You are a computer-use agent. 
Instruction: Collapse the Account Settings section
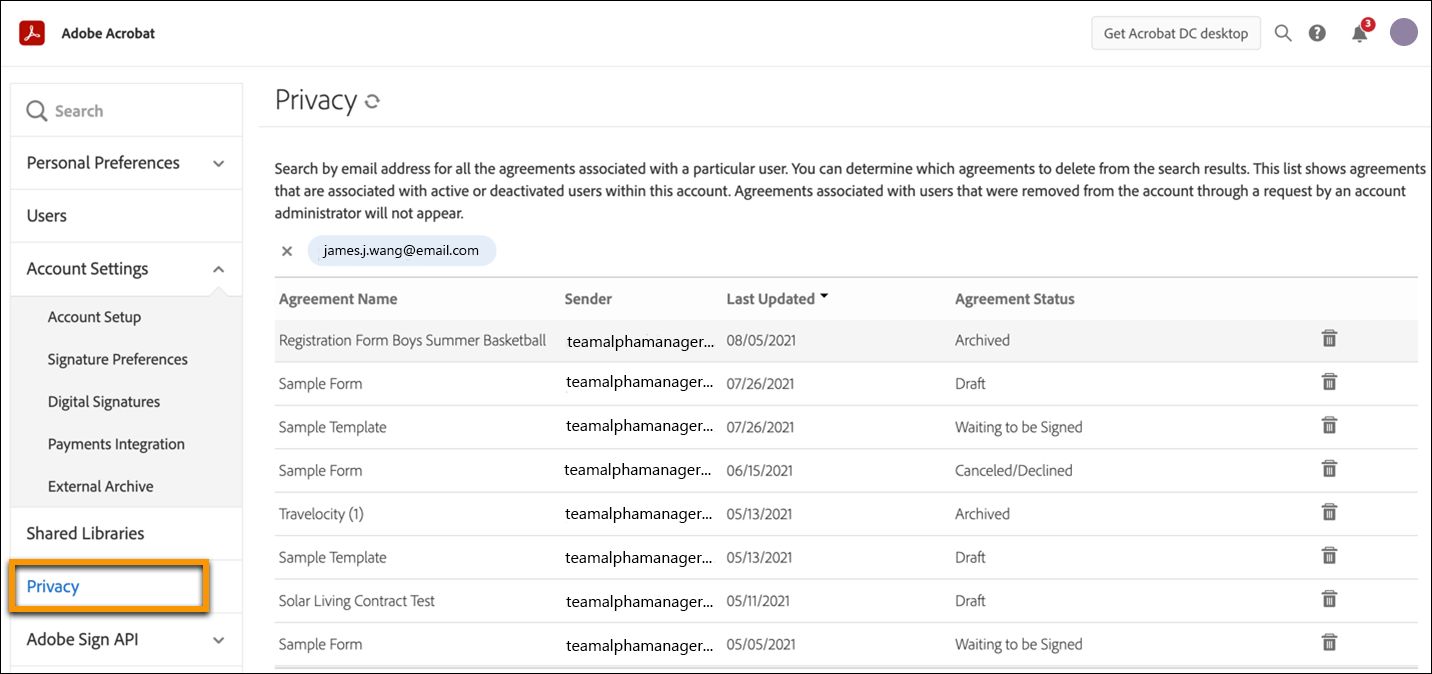tap(219, 269)
